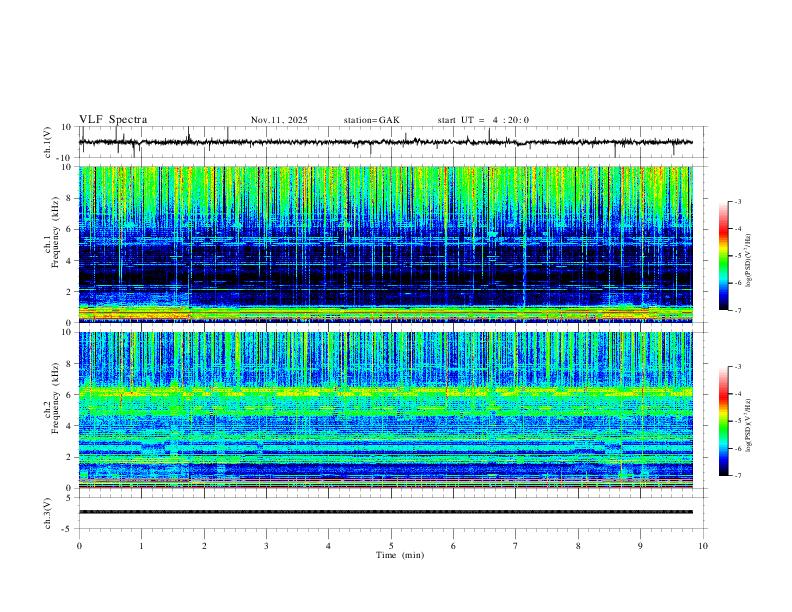Select the "ch.3(V)" axis label

click(x=48, y=513)
